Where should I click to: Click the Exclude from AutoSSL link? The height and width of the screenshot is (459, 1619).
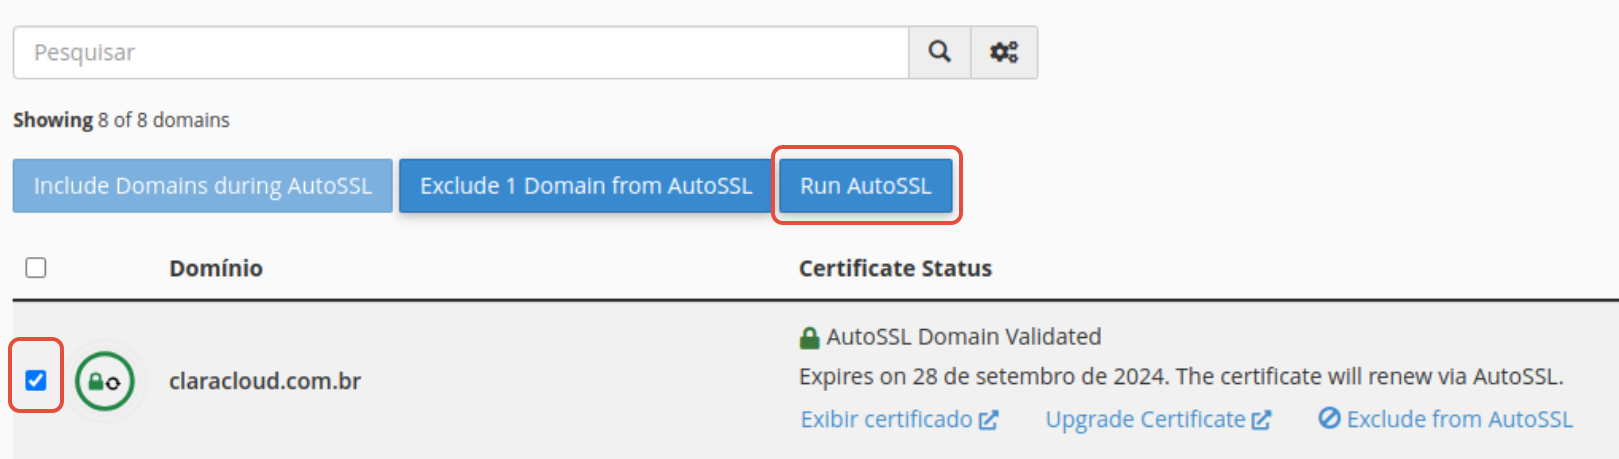1446,419
